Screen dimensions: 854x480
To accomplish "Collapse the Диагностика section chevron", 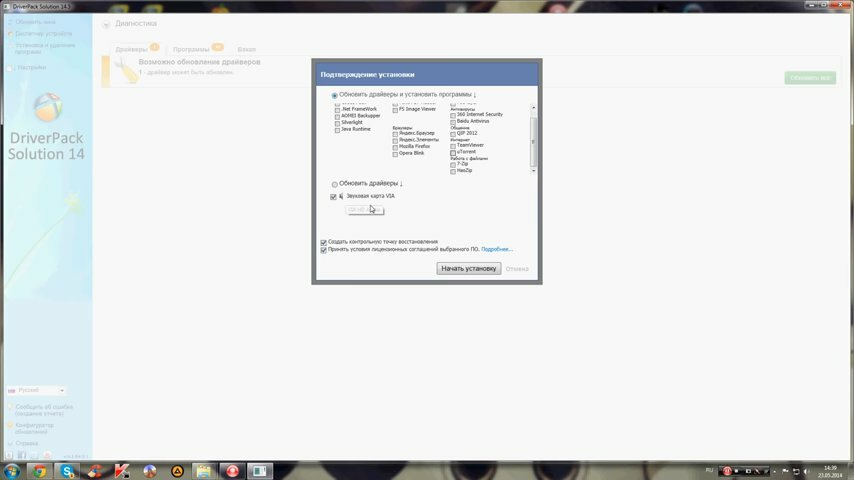I will click(106, 25).
